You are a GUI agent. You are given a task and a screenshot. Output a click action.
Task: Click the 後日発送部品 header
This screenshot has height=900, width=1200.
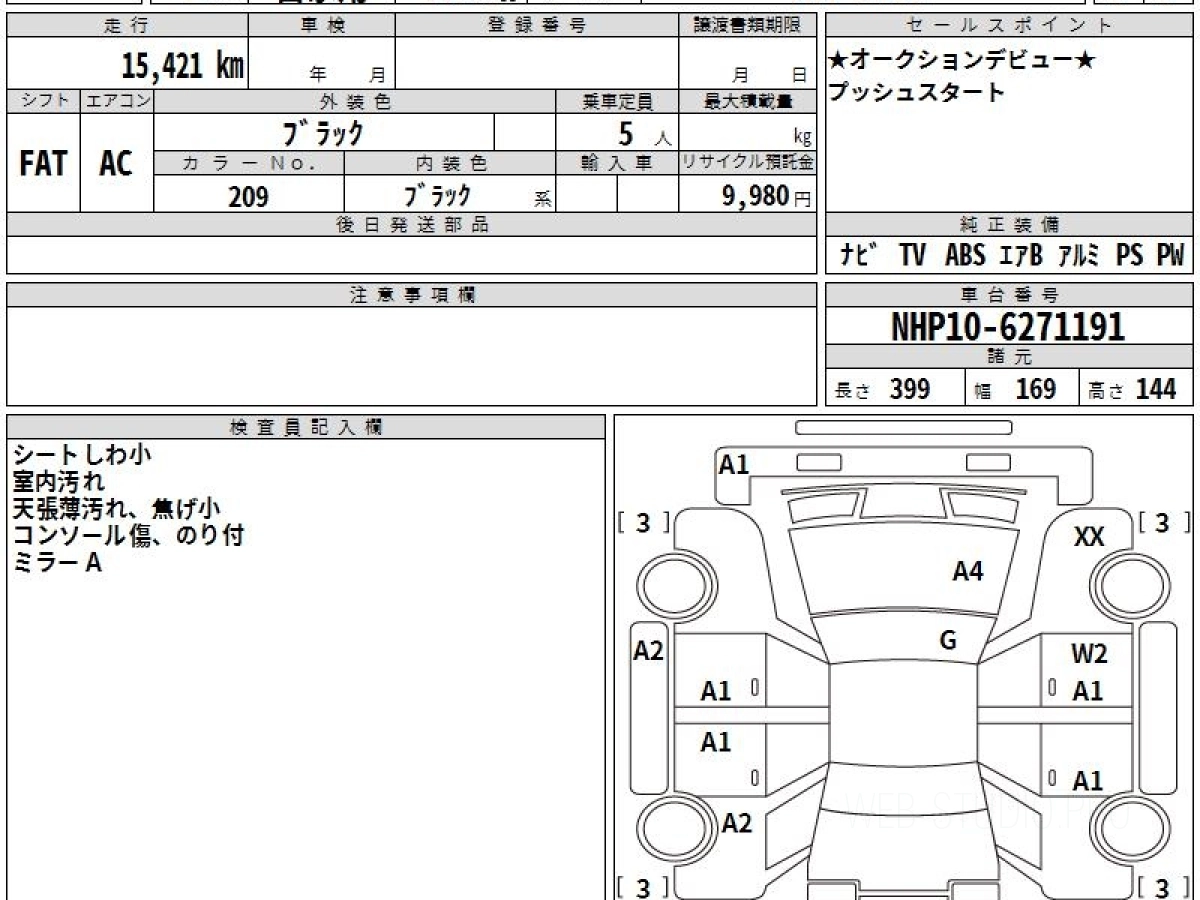tap(411, 225)
